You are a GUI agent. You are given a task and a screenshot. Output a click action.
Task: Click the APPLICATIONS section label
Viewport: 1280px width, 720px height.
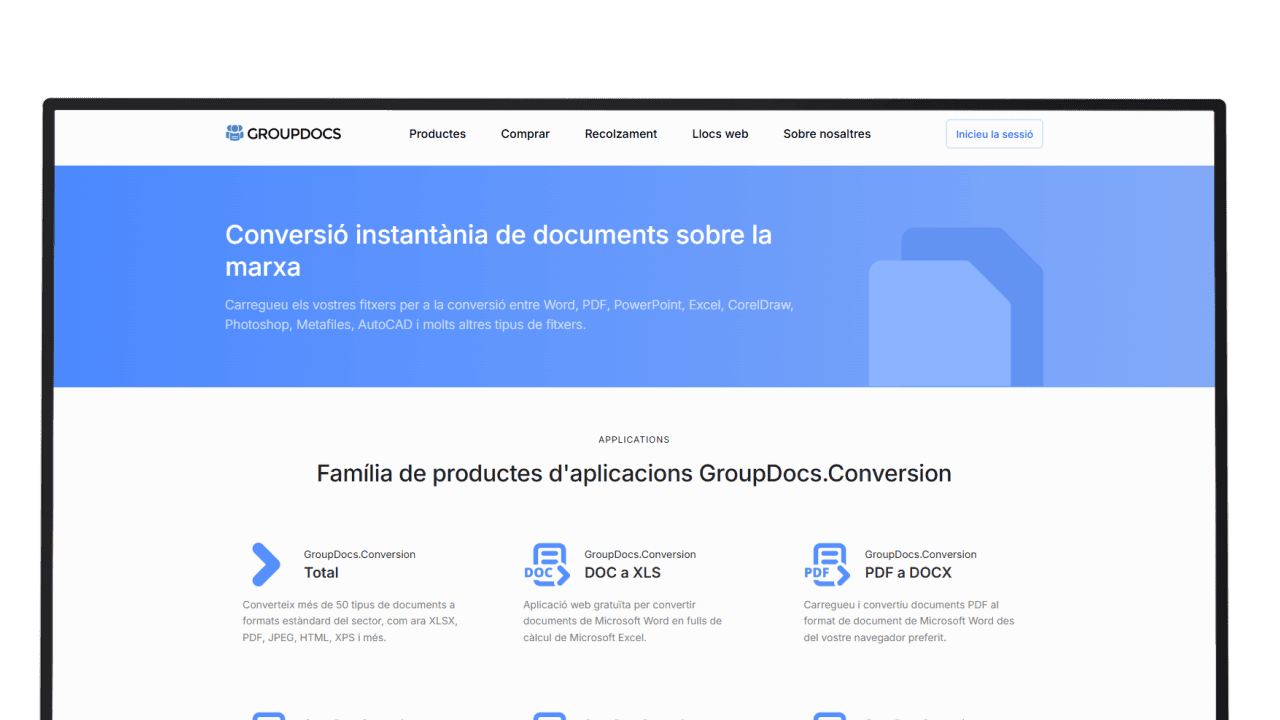point(634,440)
